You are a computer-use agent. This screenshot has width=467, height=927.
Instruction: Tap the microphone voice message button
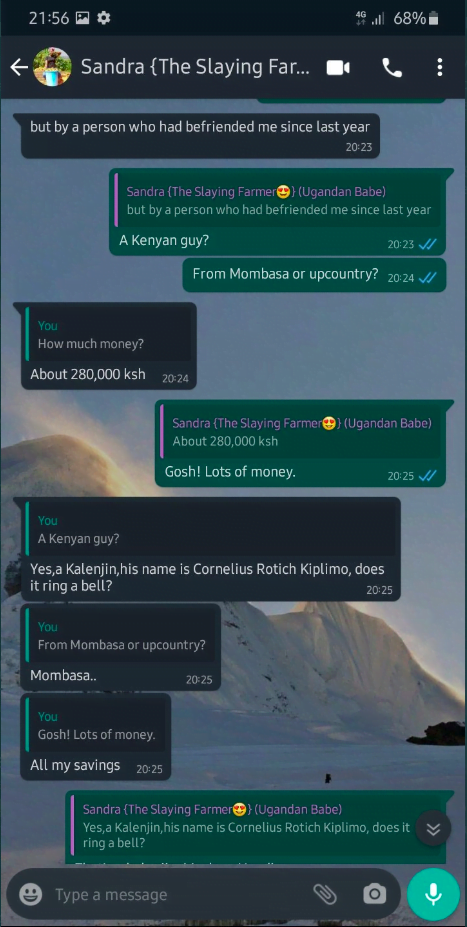[433, 894]
